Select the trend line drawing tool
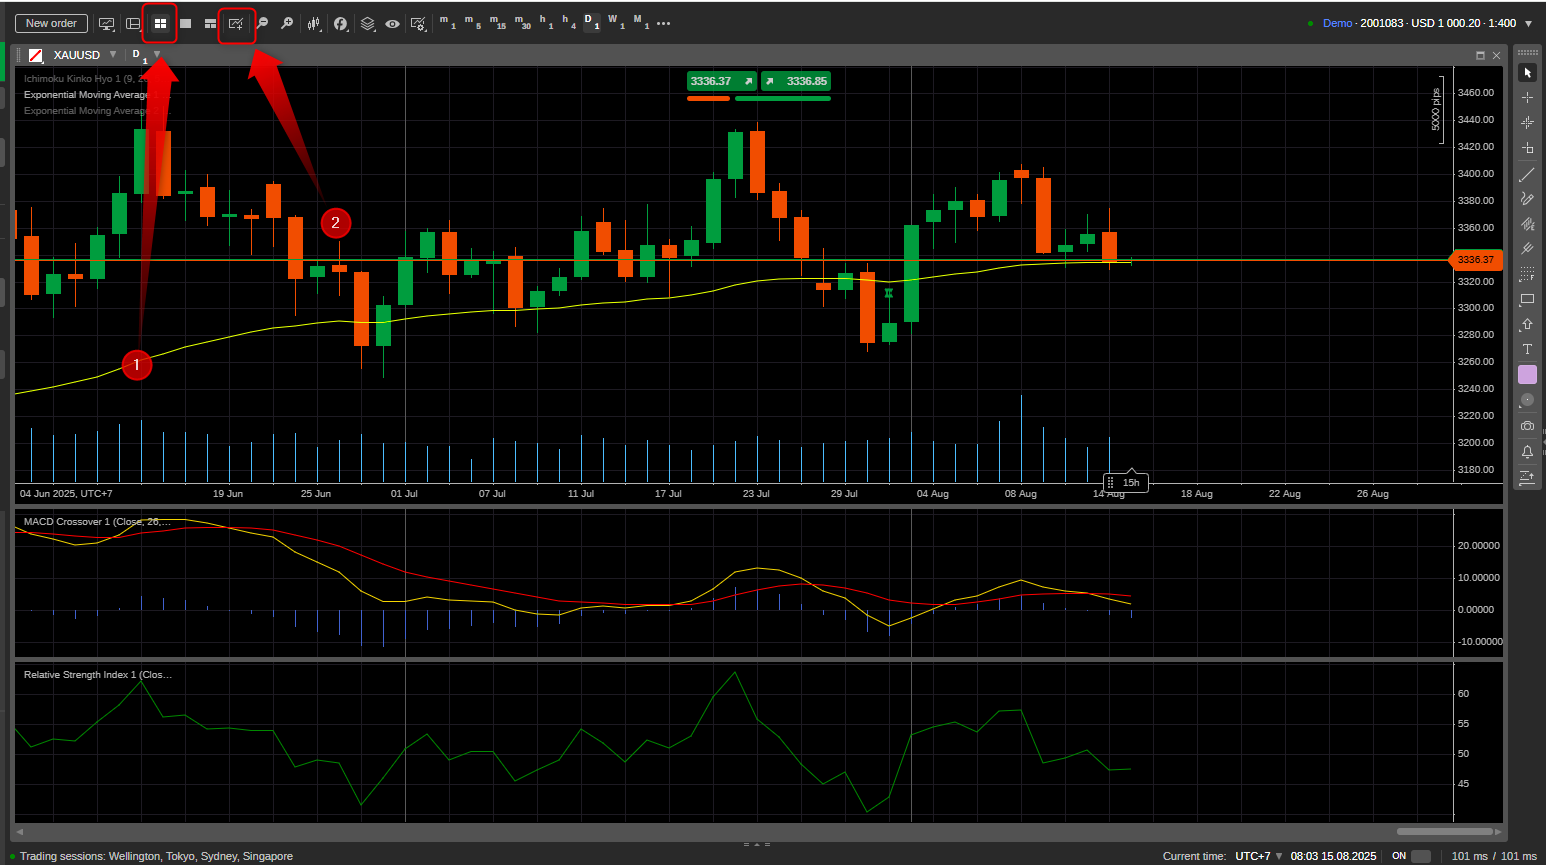The image size is (1546, 865). point(1527,174)
